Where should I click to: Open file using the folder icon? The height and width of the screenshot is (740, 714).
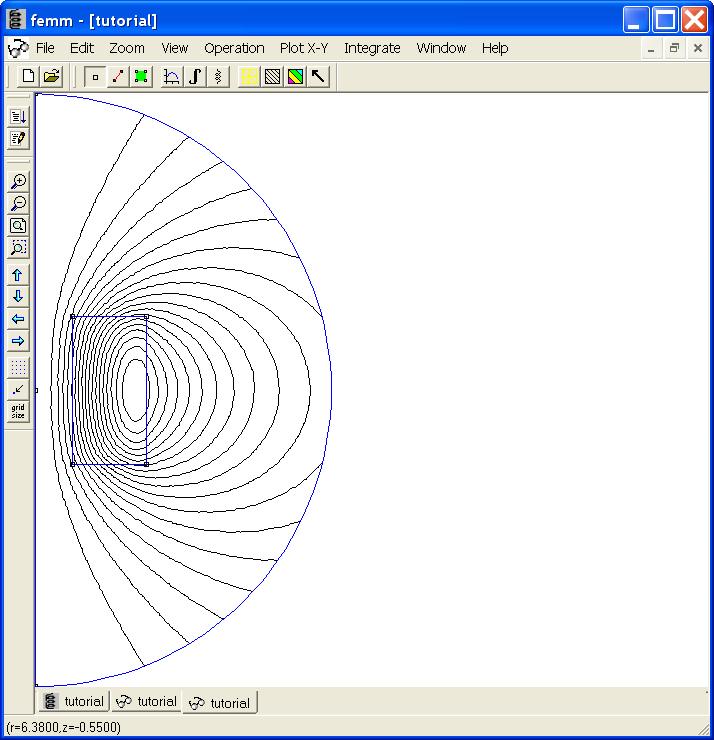point(51,76)
